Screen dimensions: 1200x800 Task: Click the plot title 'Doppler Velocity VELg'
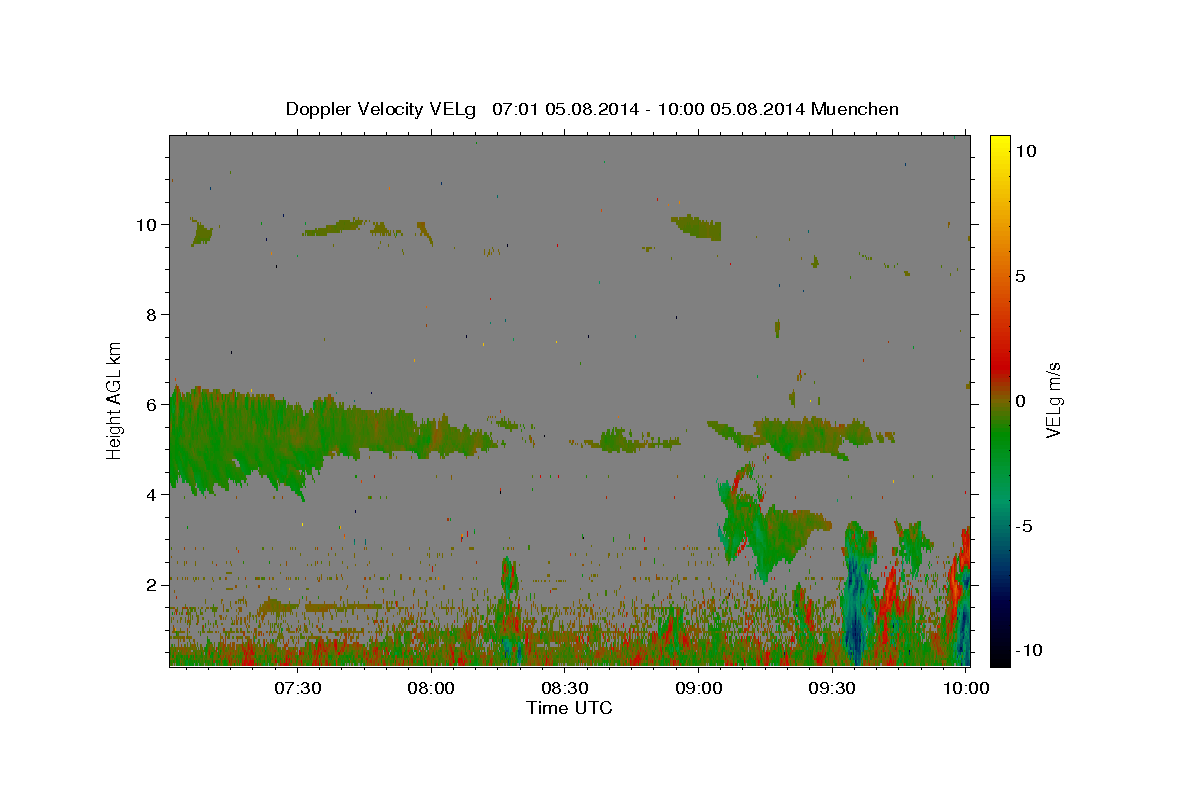(383, 109)
